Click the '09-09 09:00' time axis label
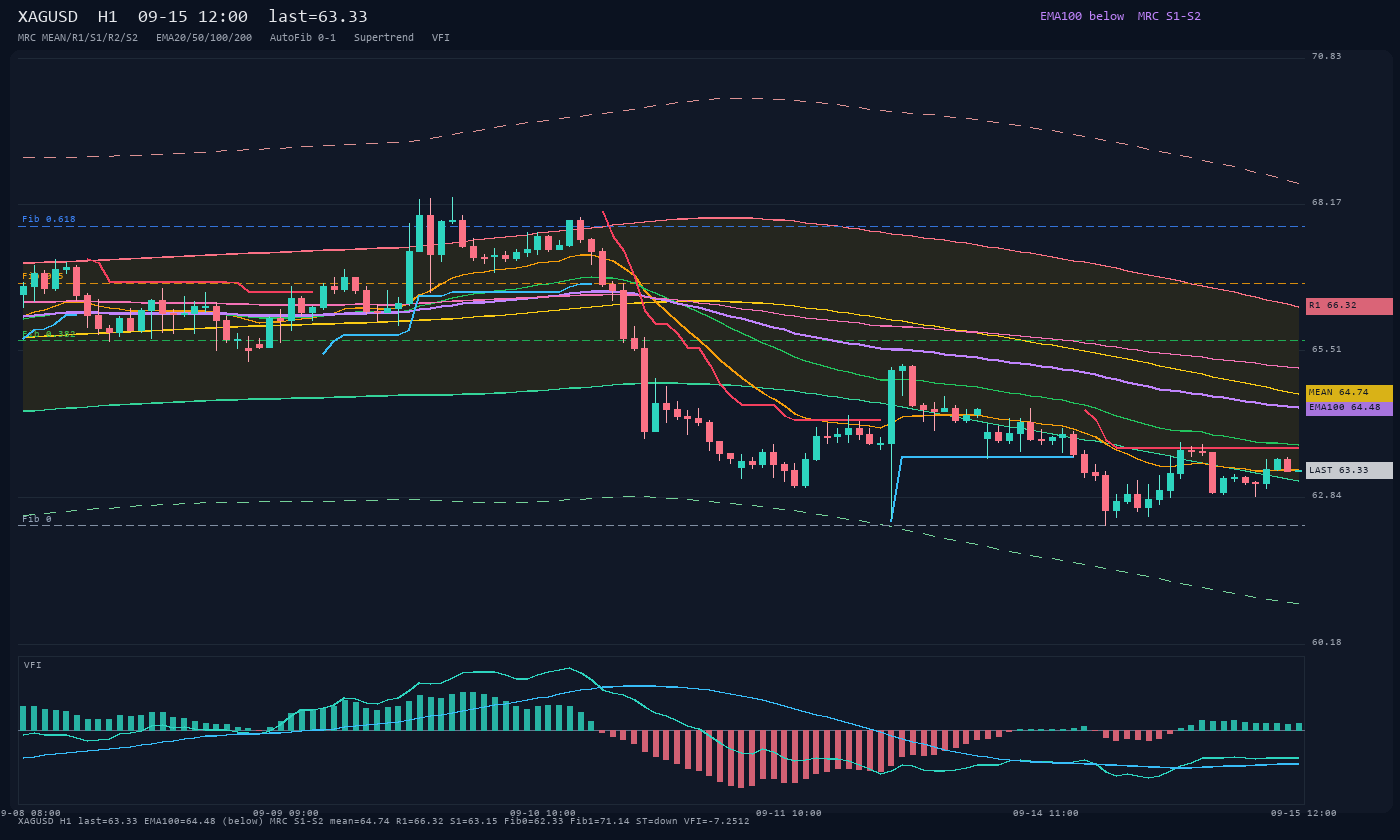Image resolution: width=1400 pixels, height=840 pixels. click(x=286, y=813)
